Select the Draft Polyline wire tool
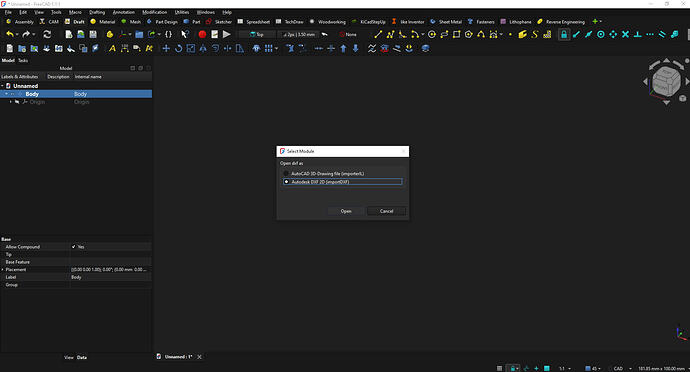This screenshot has height=372, width=690. click(390, 34)
